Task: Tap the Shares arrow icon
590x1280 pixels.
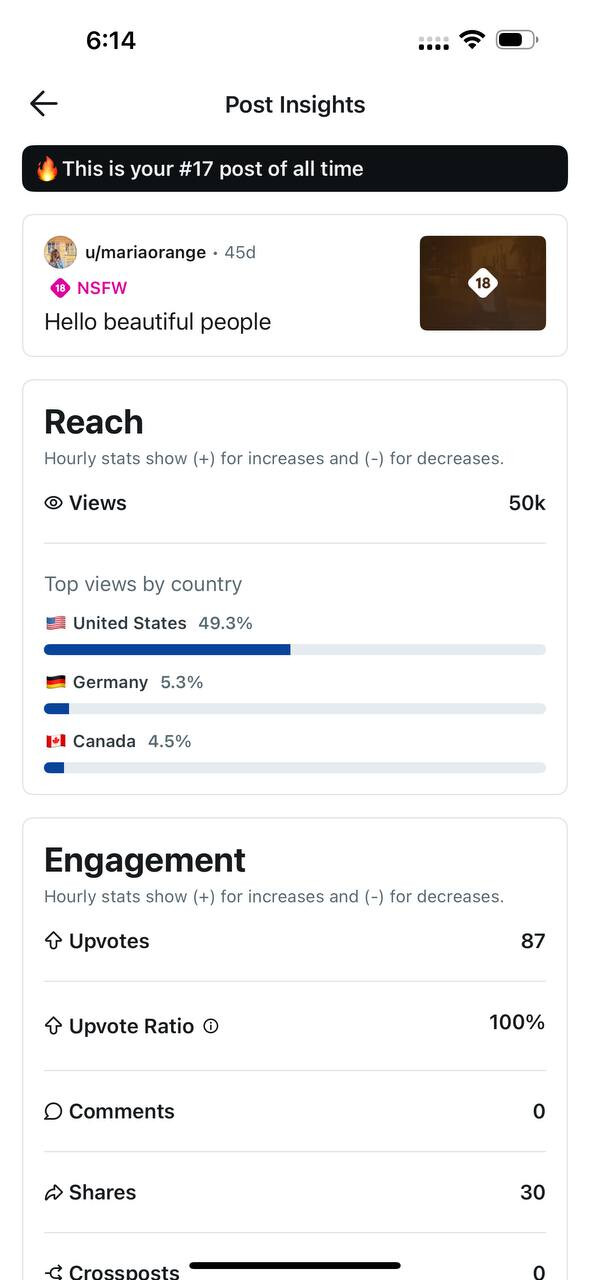Action: point(54,1192)
